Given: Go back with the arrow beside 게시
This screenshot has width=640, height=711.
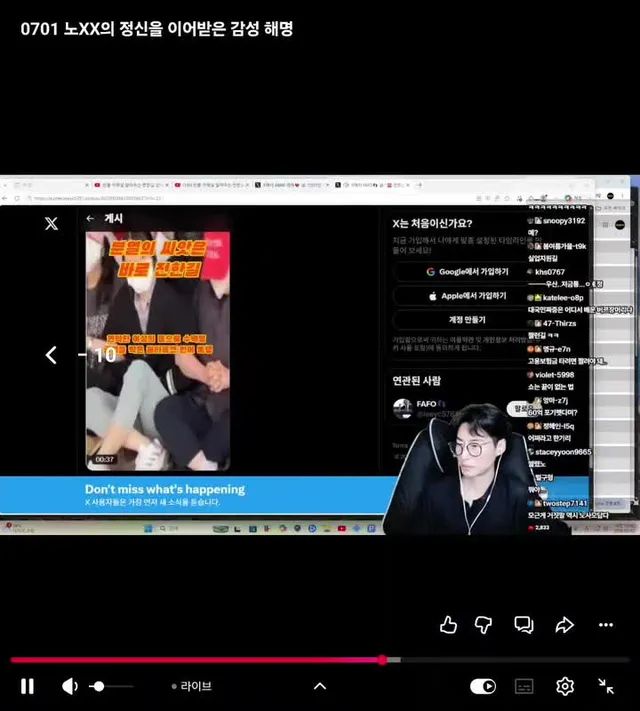Looking at the screenshot, I should coord(90,219).
